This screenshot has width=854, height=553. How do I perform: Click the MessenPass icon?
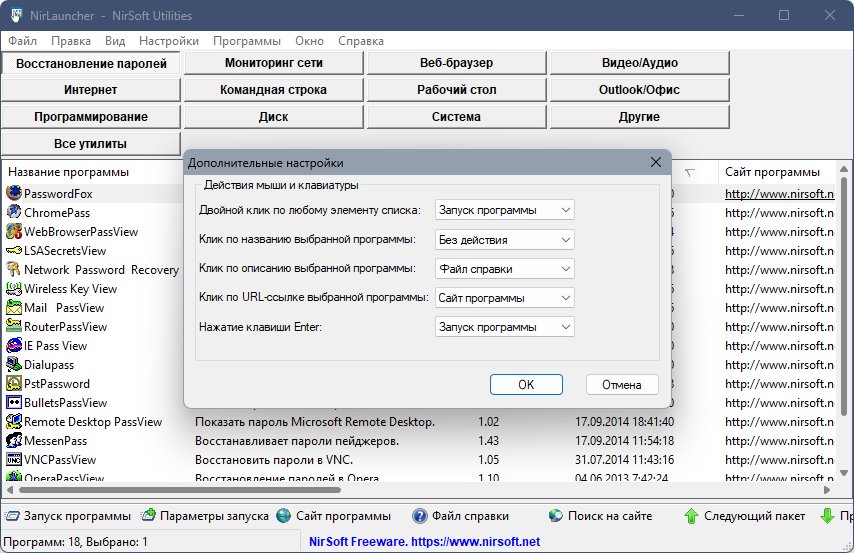pyautogui.click(x=14, y=440)
